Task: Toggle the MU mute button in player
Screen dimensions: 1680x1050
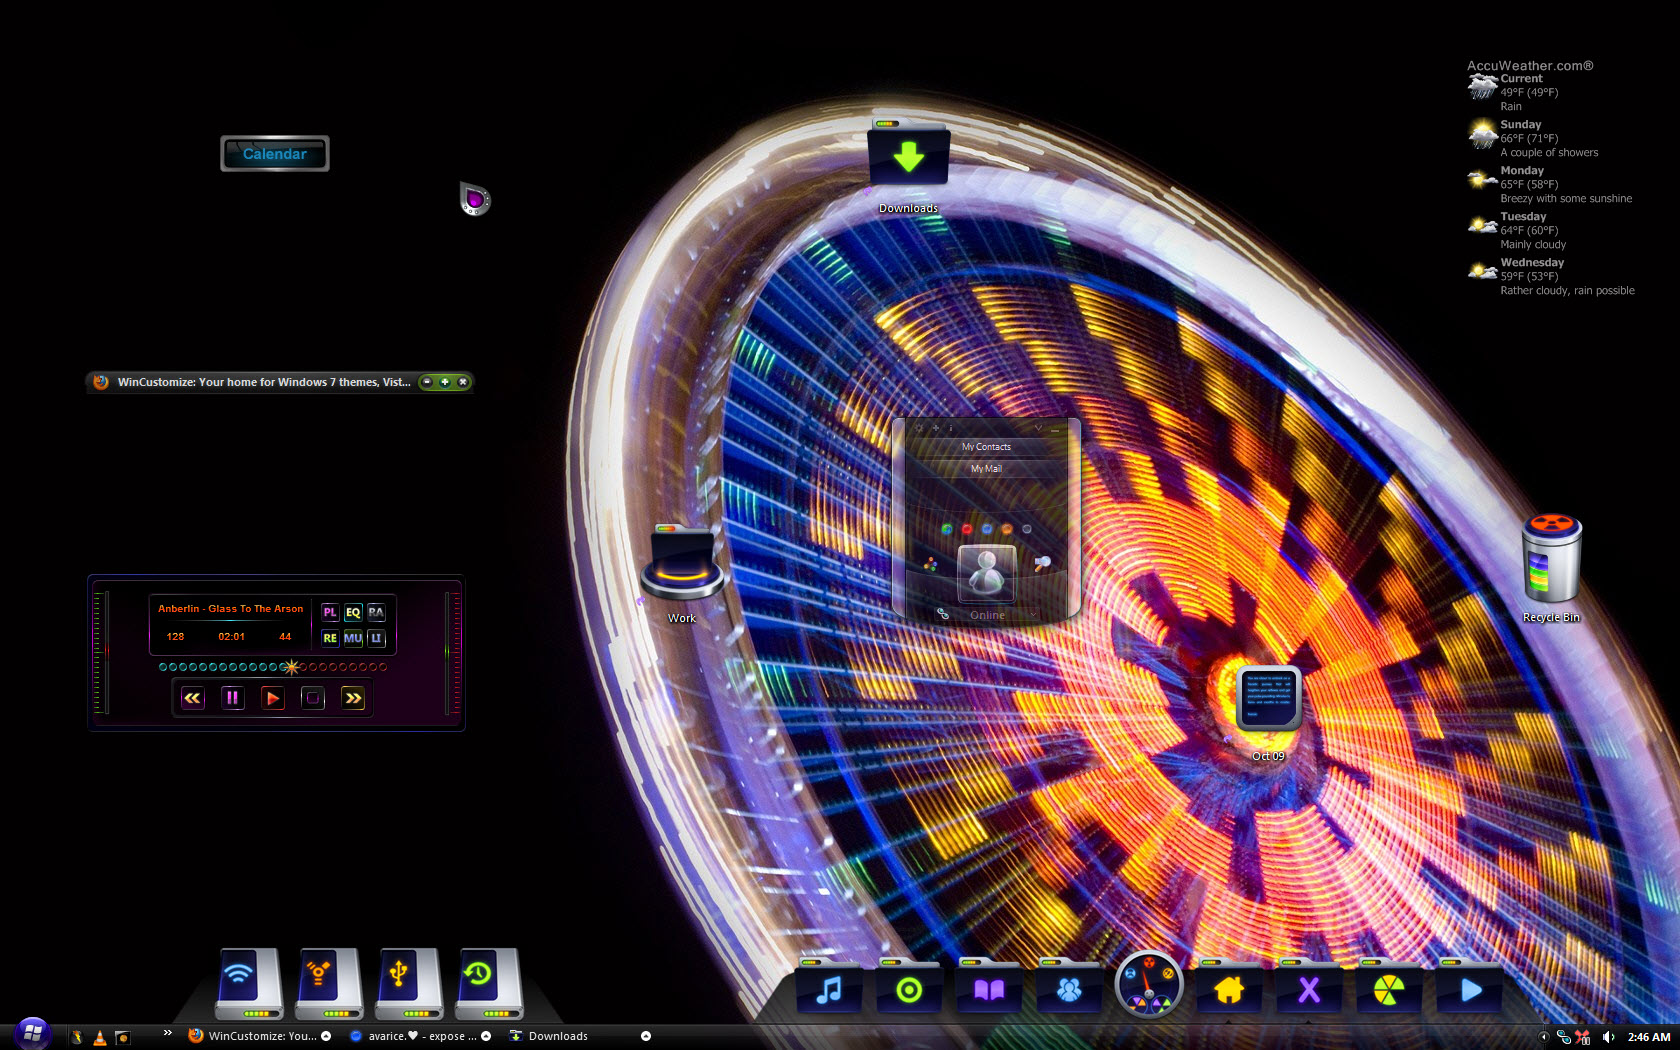Action: click(x=353, y=638)
